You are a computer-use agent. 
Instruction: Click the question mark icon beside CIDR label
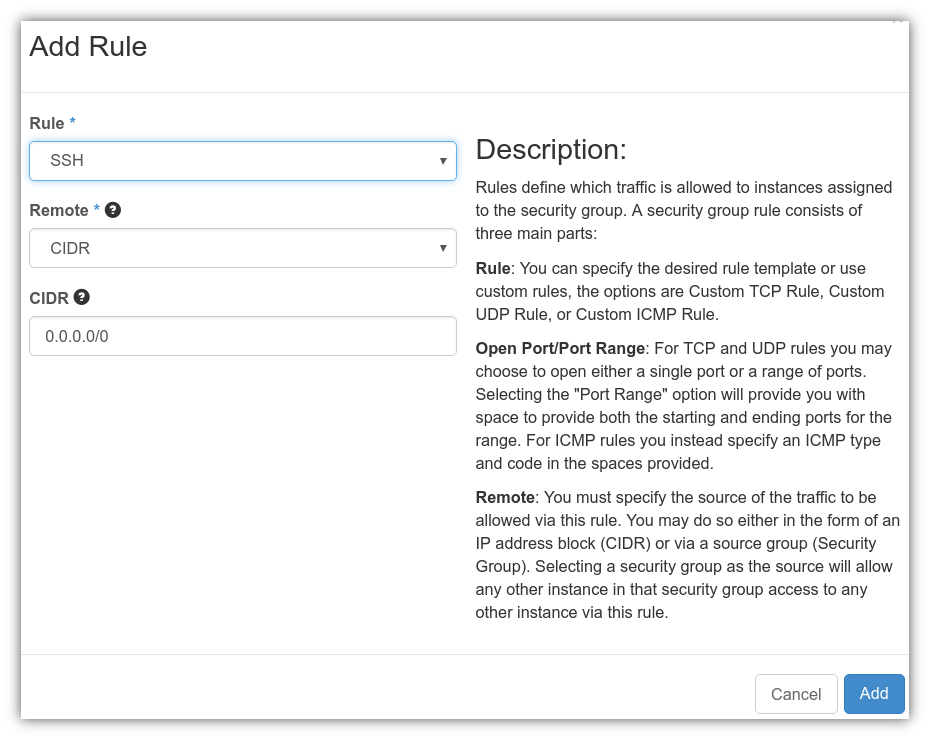point(82,297)
